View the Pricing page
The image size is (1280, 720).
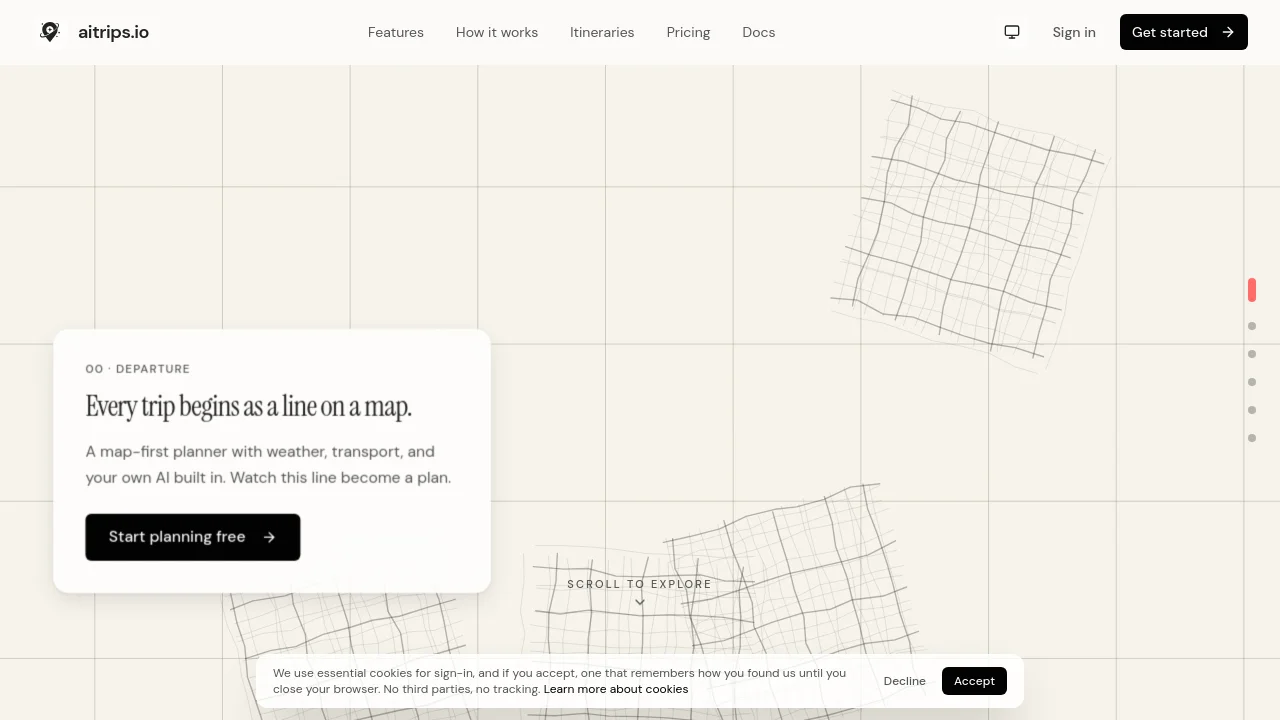[688, 32]
